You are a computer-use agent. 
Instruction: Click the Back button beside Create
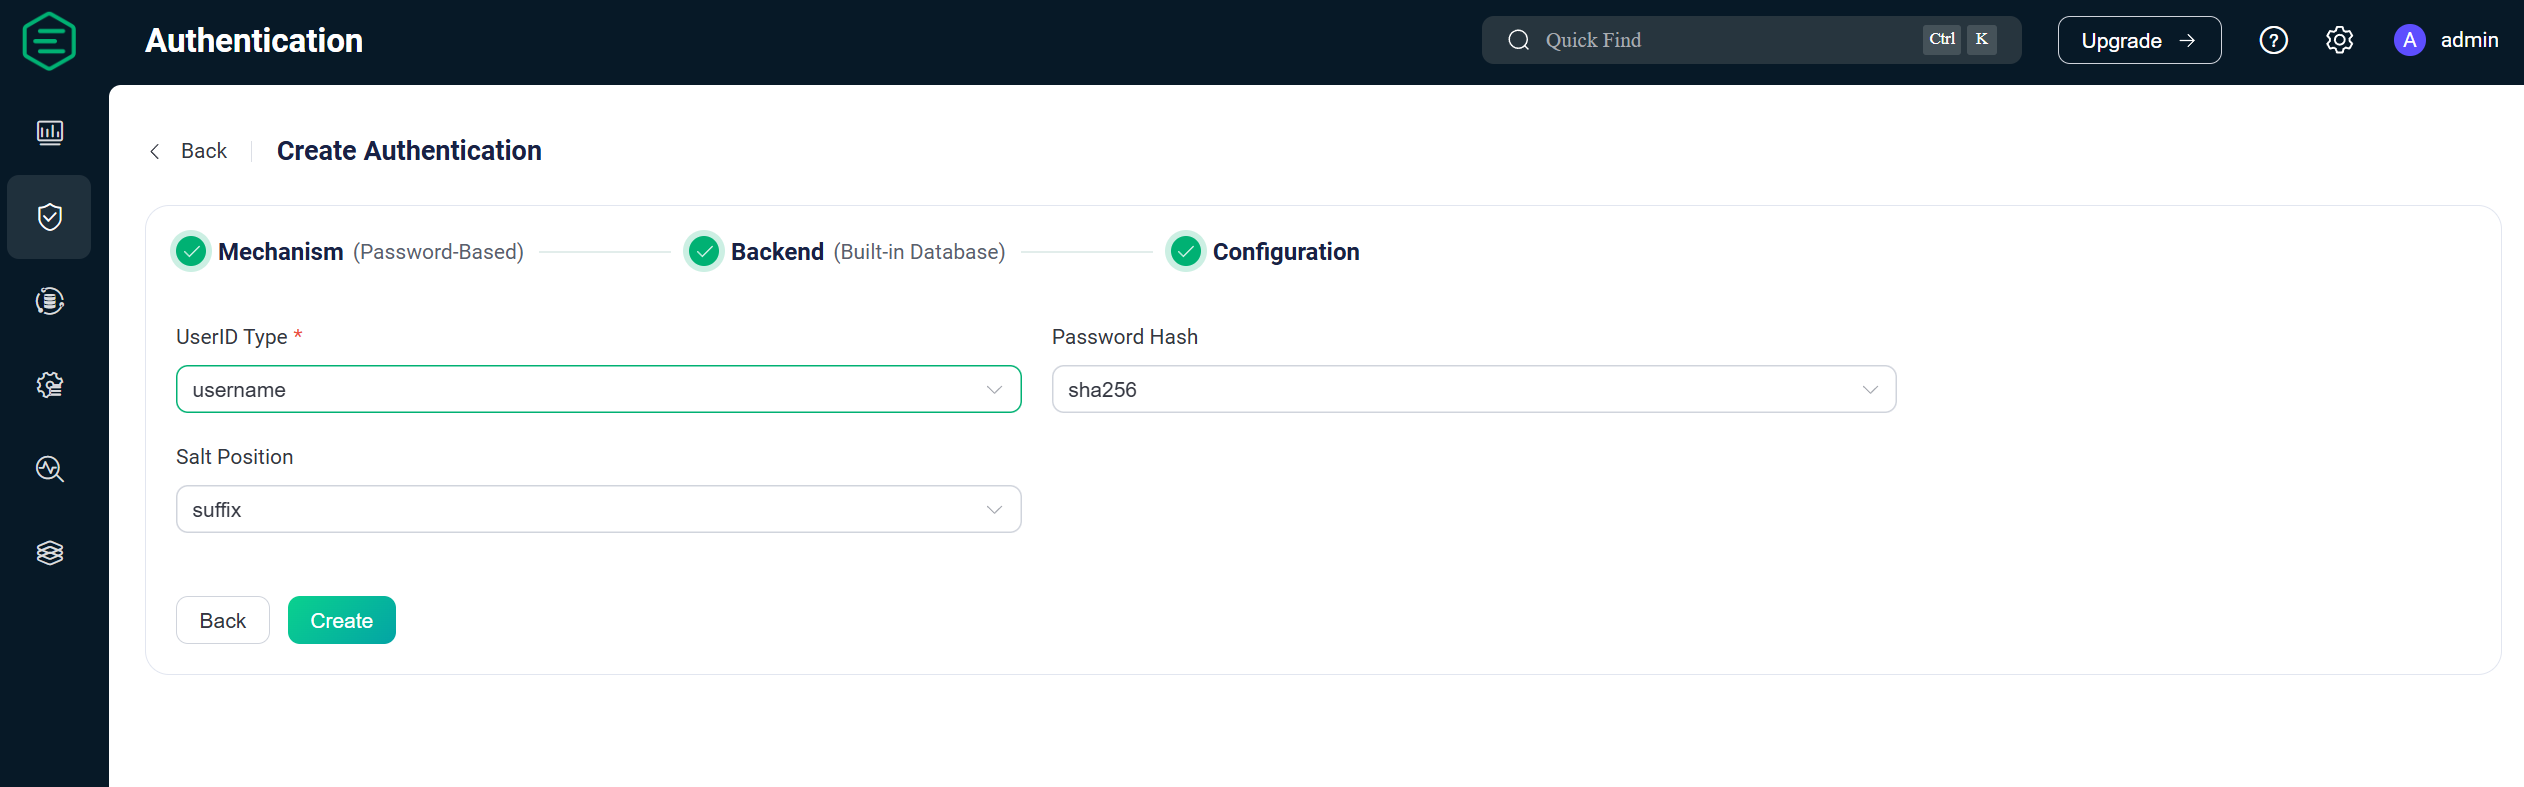coord(223,620)
